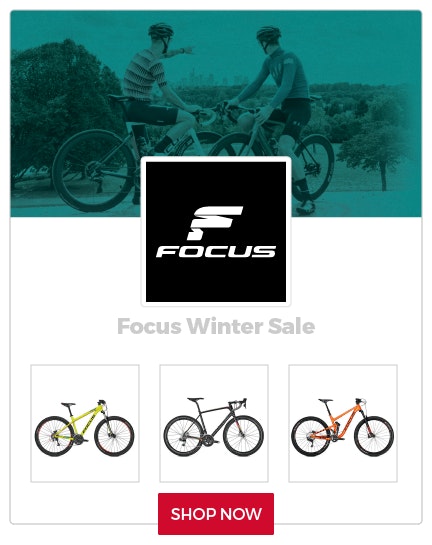
Task: Click the stylized F emblem in logo
Action: tap(215, 223)
